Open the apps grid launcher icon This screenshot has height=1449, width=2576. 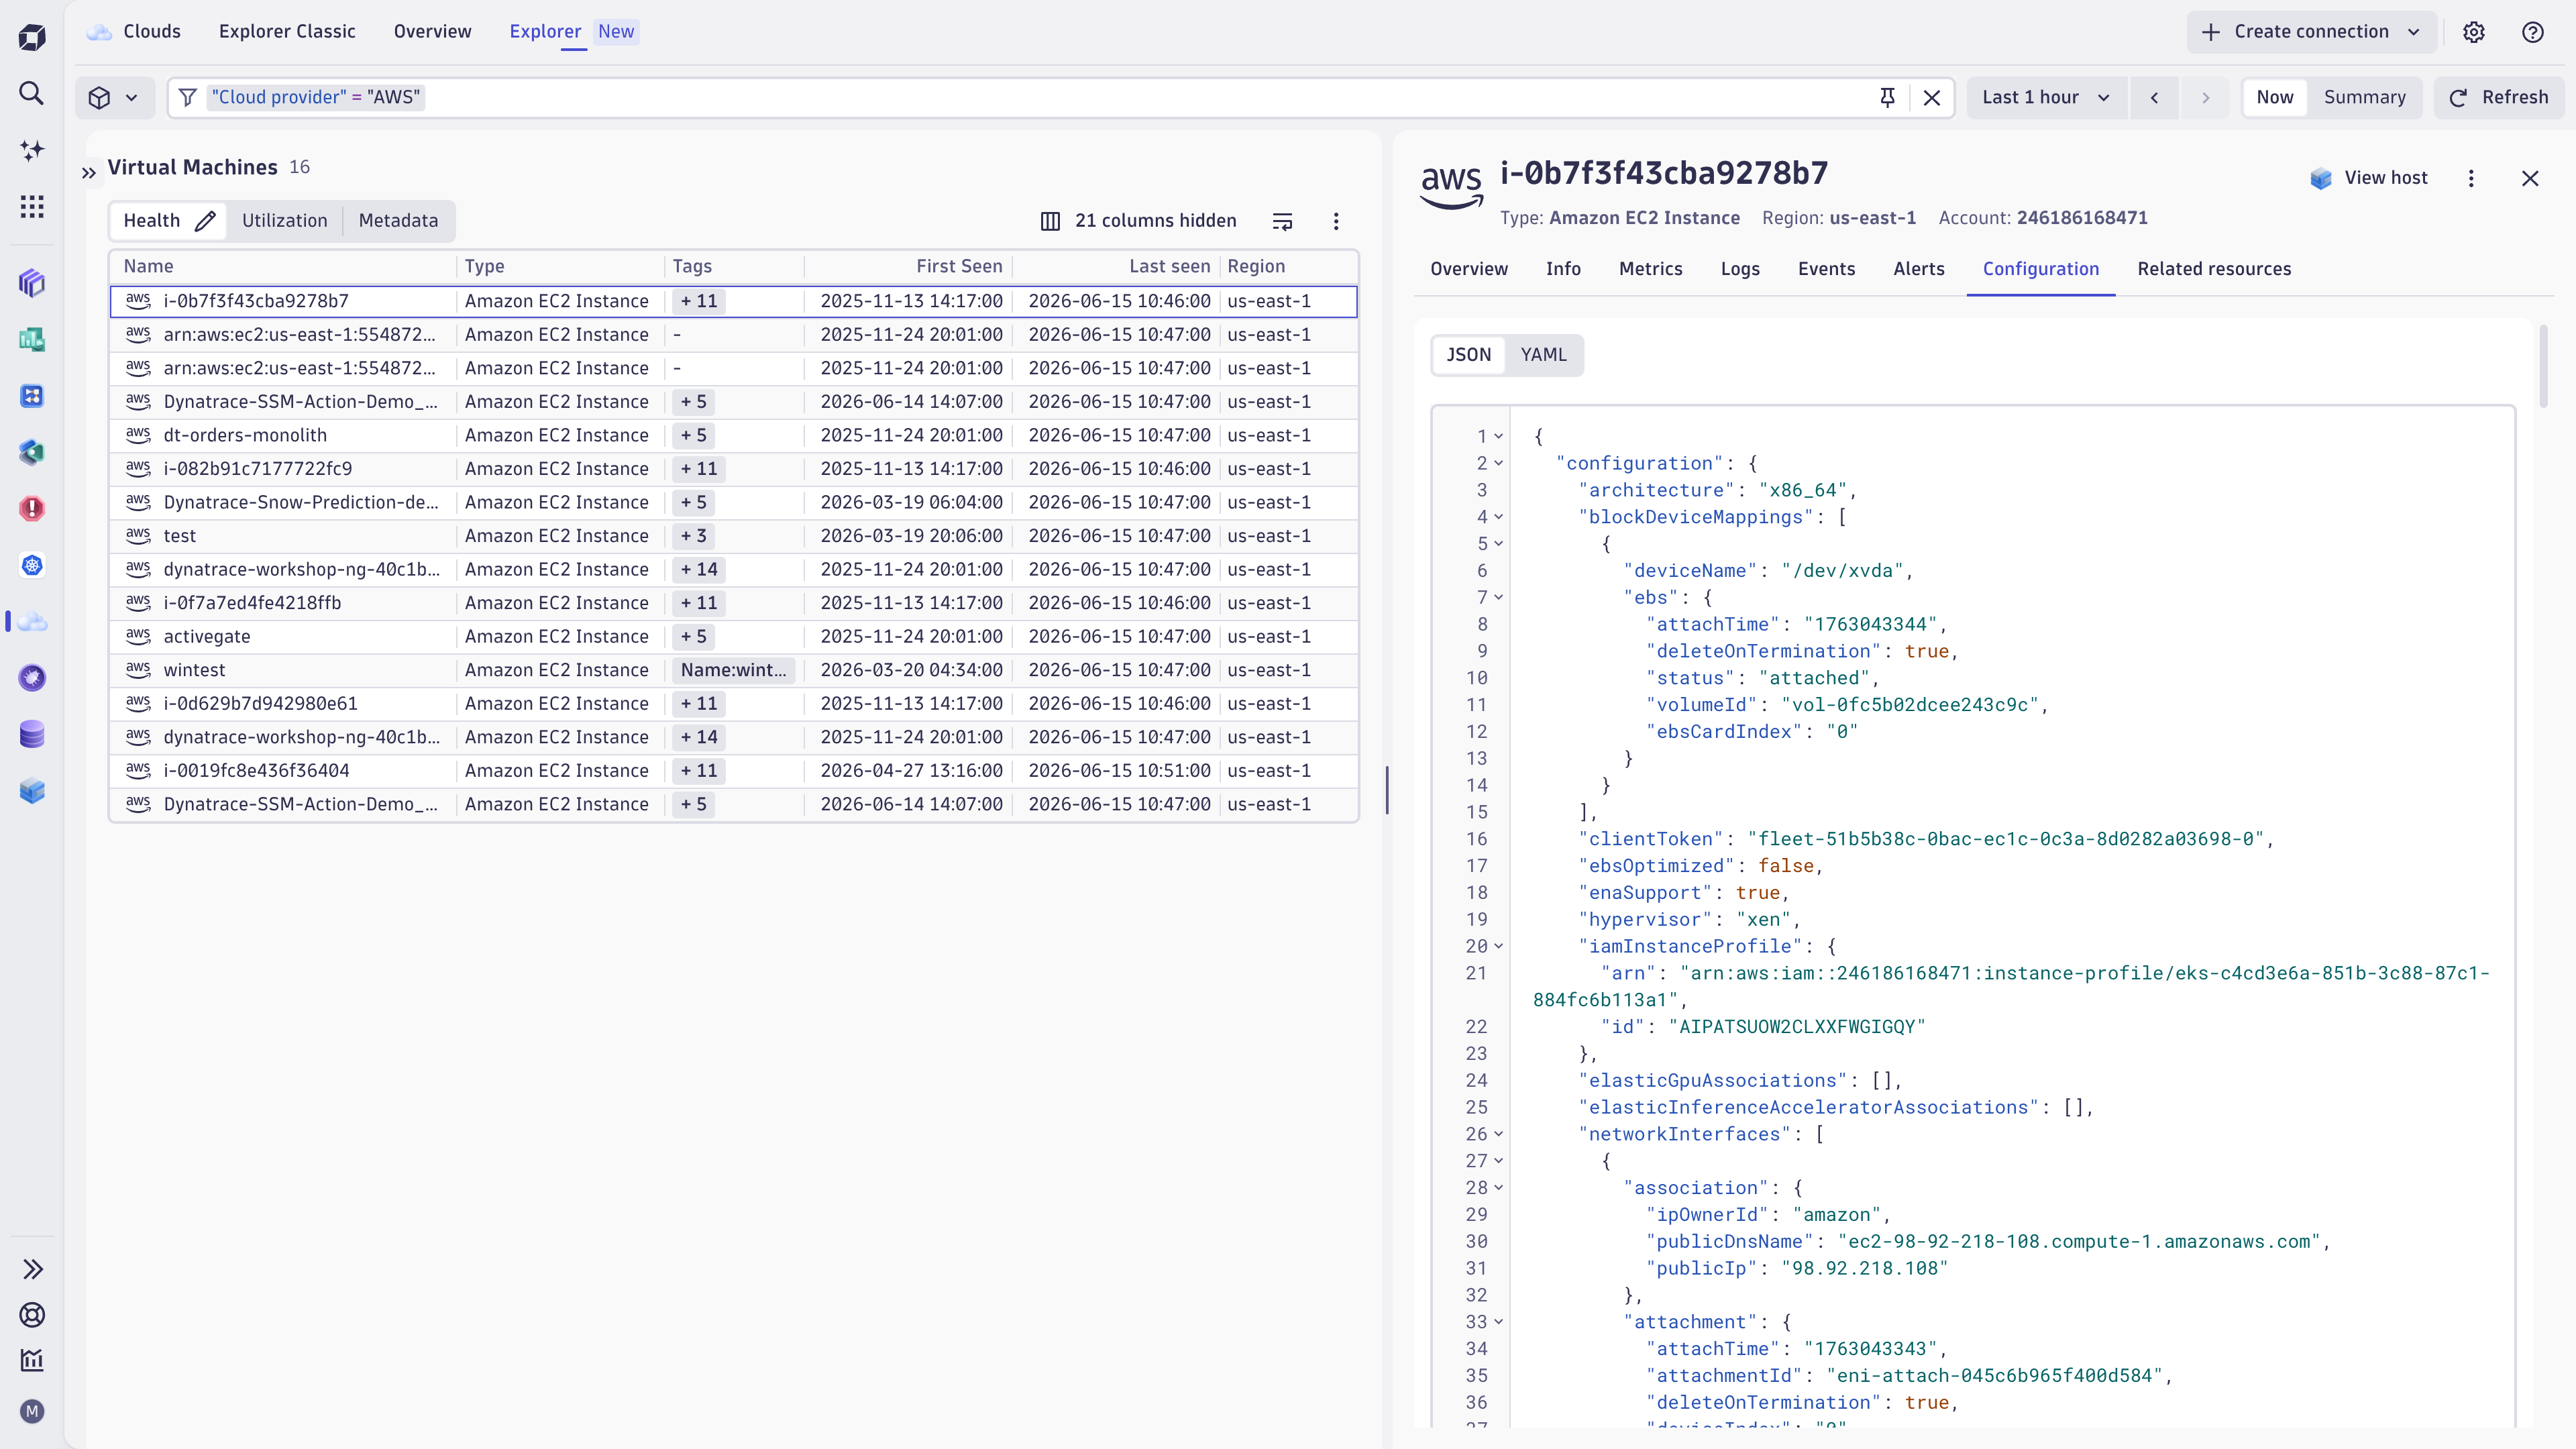pos(32,206)
